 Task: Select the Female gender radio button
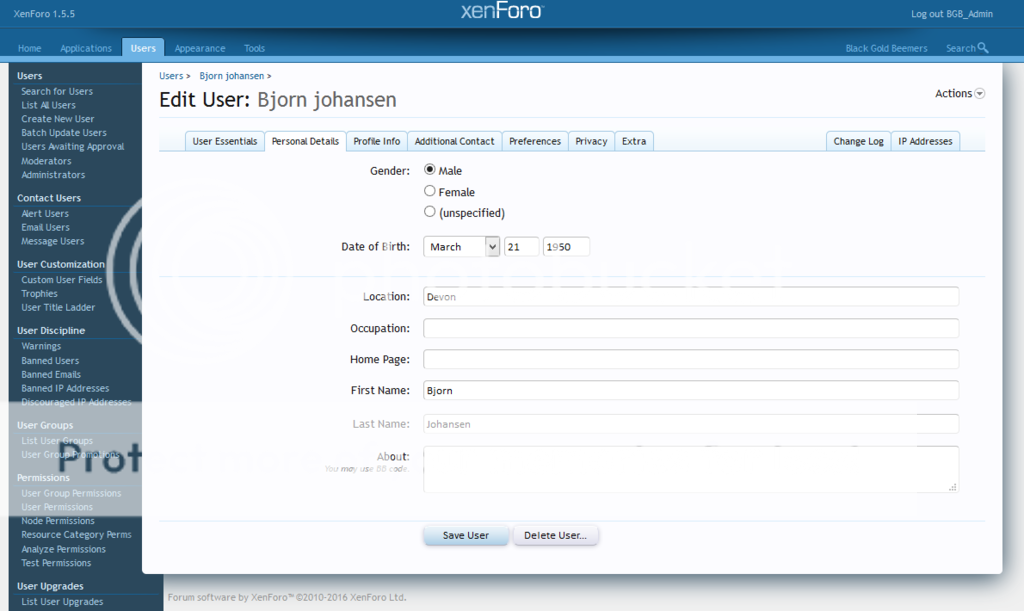pyautogui.click(x=430, y=191)
